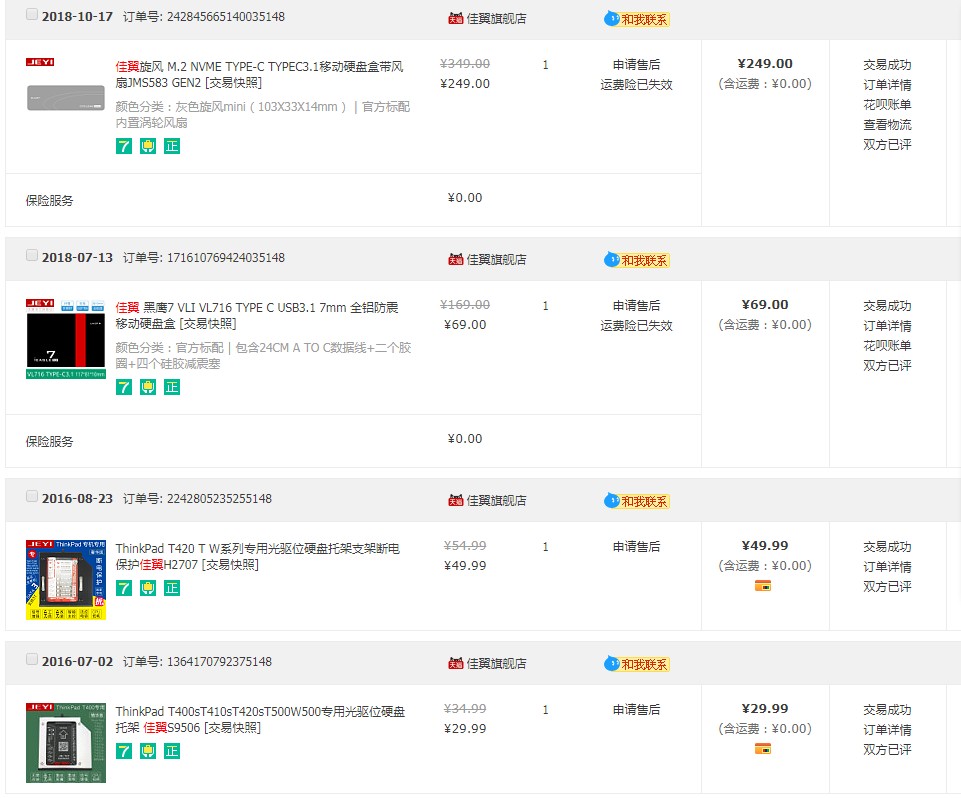Click 申请售后 for the ¥29.99 item

pyautogui.click(x=636, y=709)
